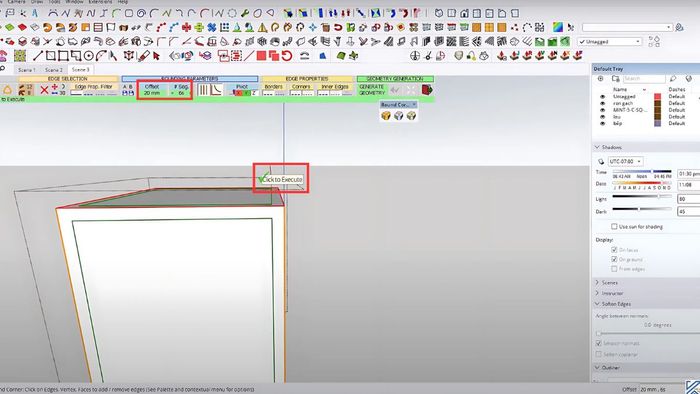Toggle the On ground display checkbox
The width and height of the screenshot is (700, 394).
pyautogui.click(x=614, y=259)
